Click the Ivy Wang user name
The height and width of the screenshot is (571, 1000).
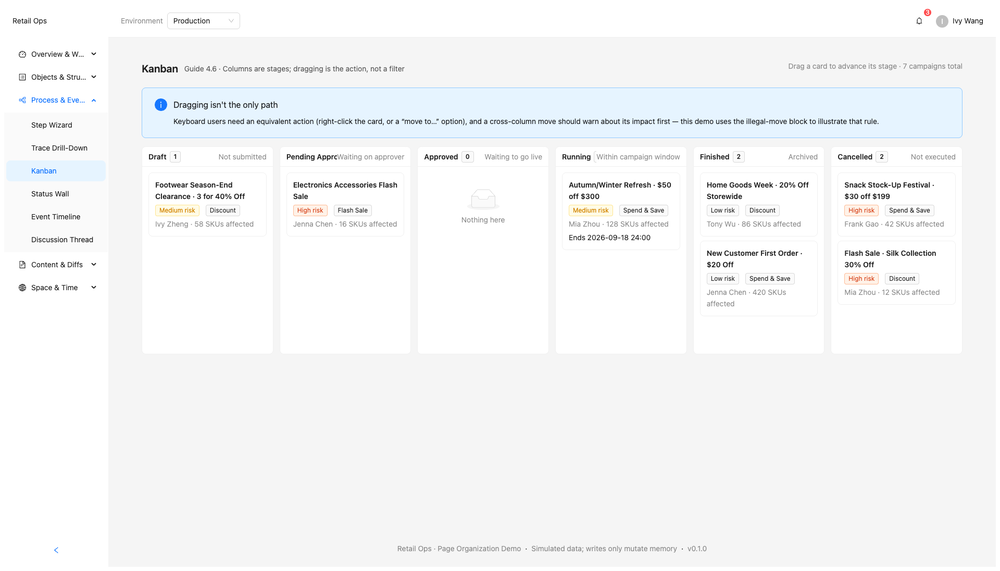967,21
